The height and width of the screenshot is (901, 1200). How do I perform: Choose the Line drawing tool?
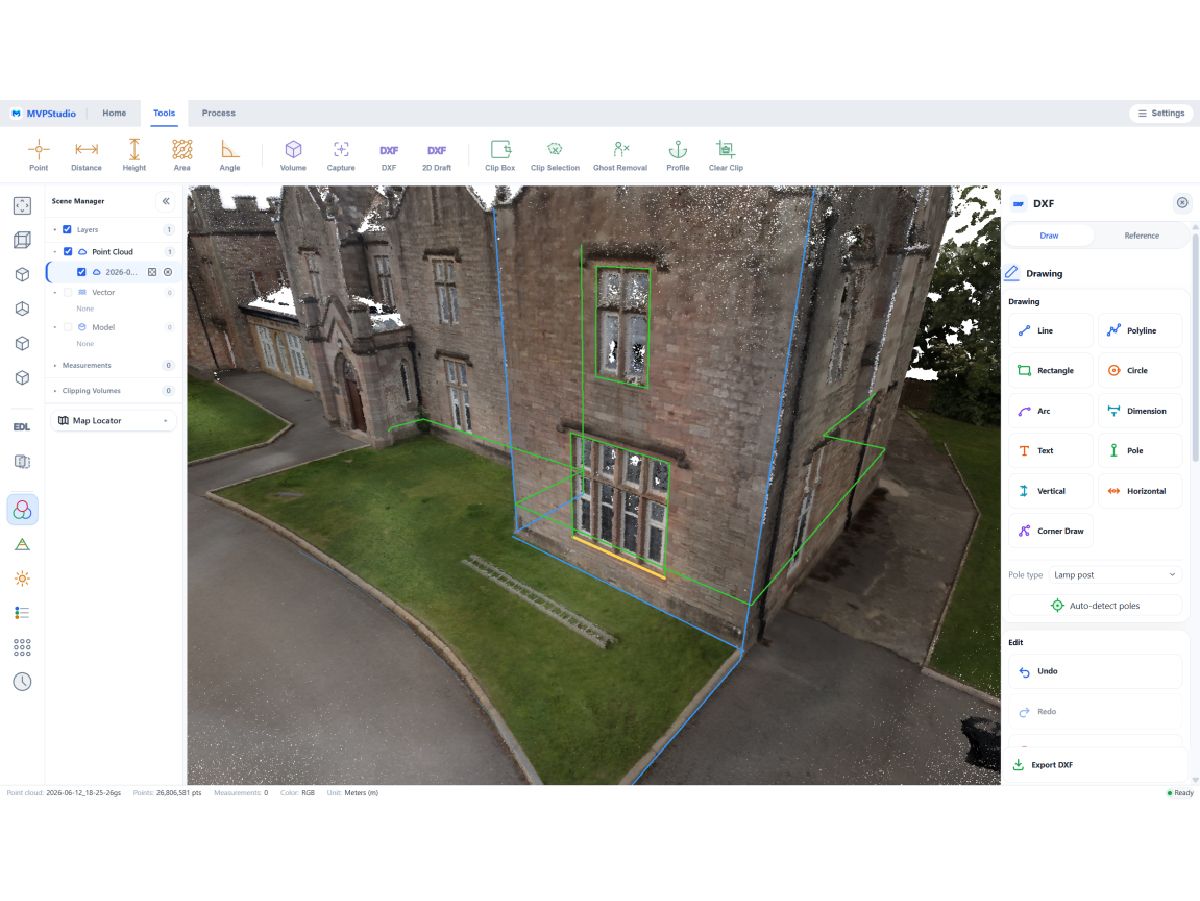point(1050,331)
